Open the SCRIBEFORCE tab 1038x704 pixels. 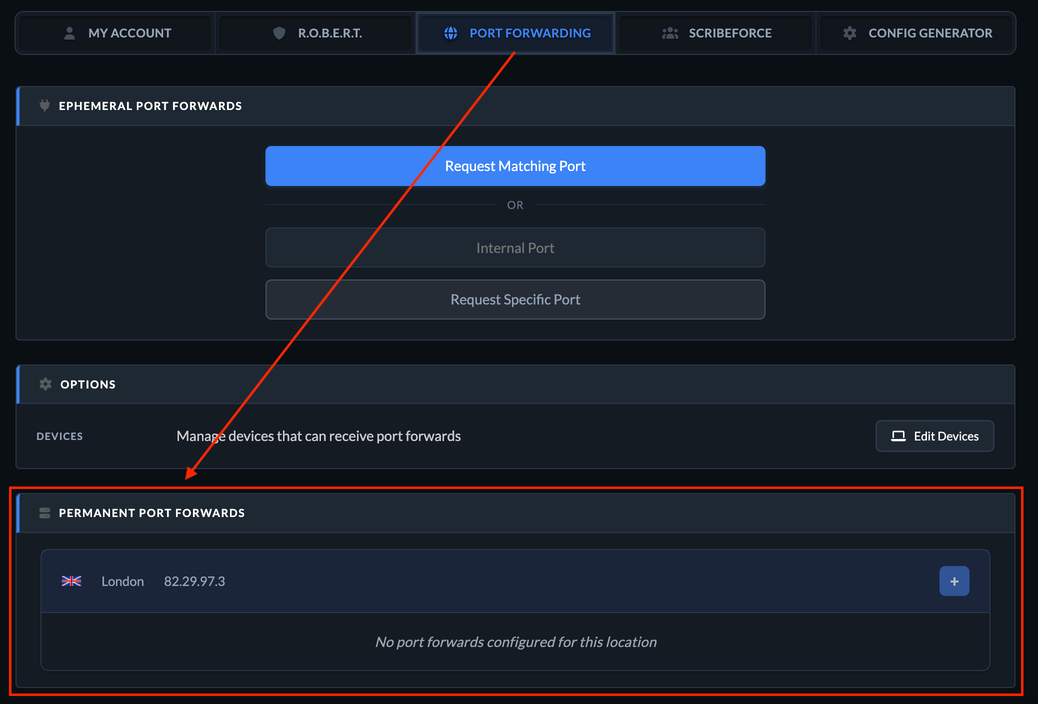[x=715, y=32]
